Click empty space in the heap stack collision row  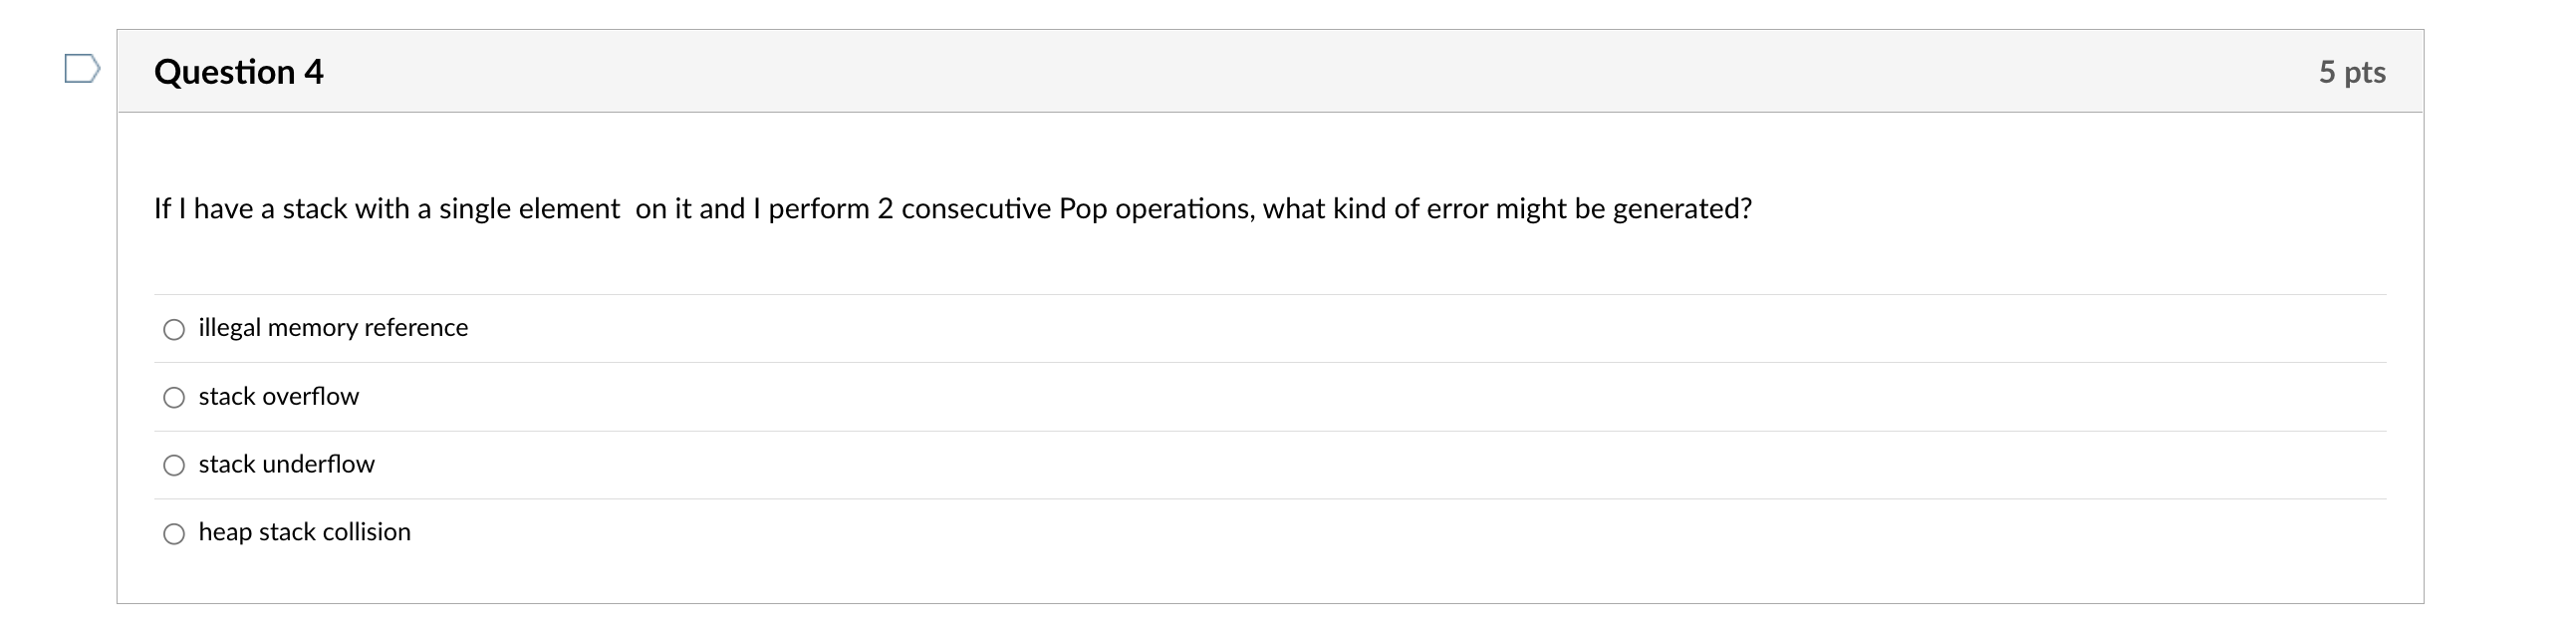(1400, 533)
